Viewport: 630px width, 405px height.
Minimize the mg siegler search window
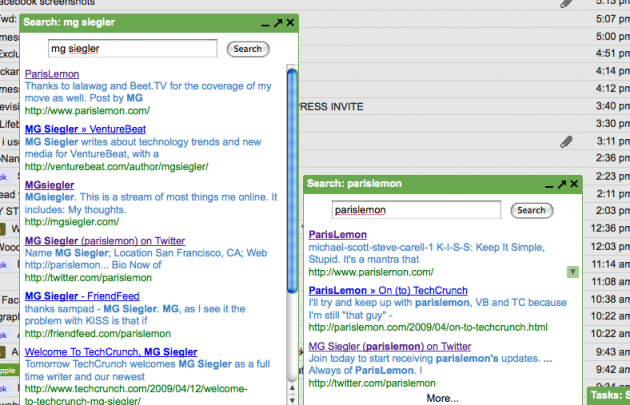click(x=265, y=25)
